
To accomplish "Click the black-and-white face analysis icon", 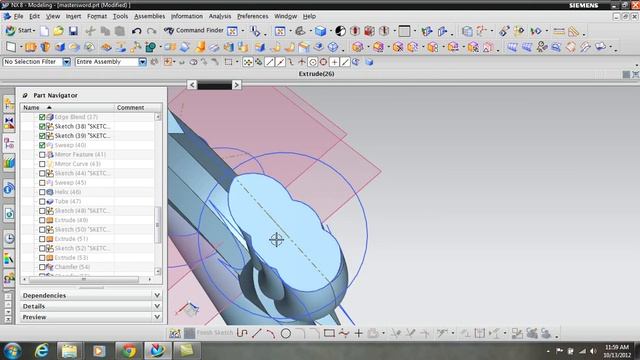I will coord(340,31).
